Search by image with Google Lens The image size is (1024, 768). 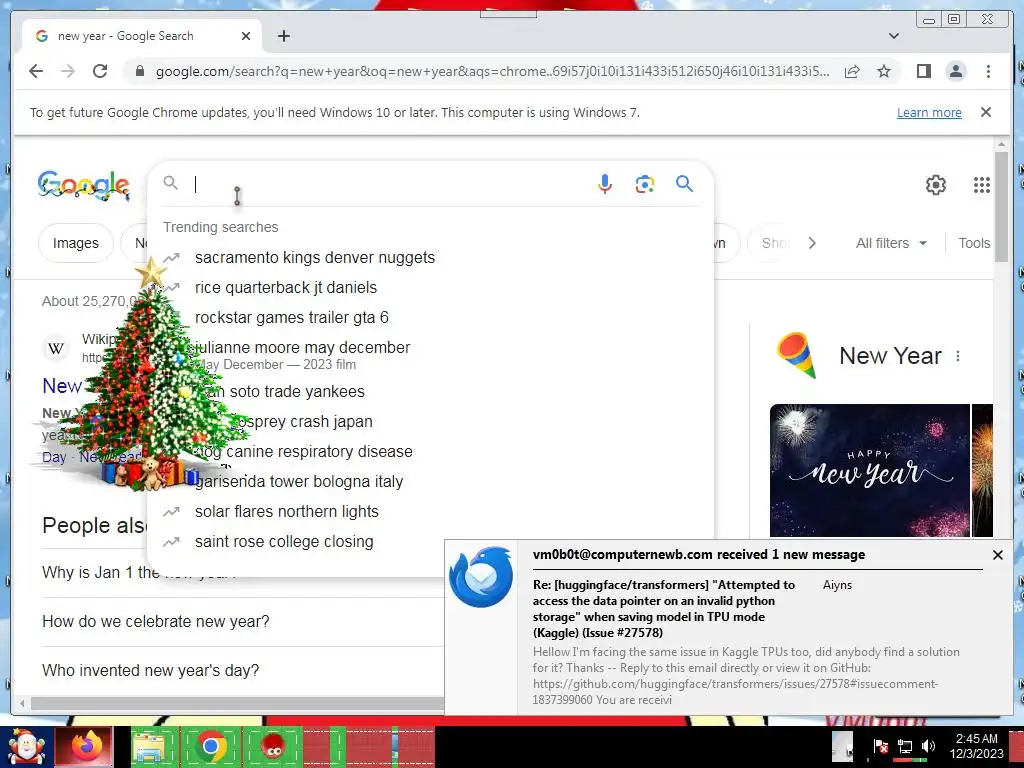click(645, 184)
